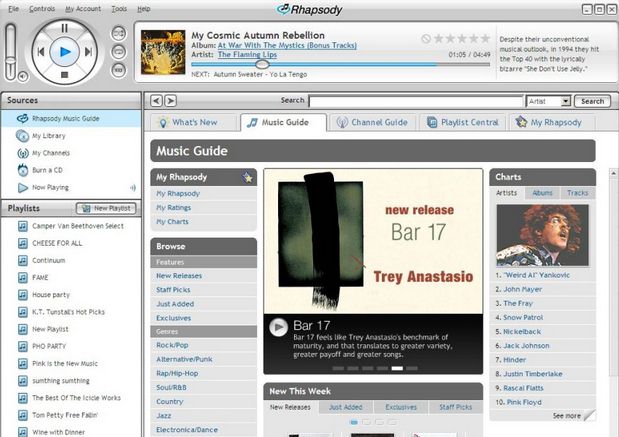
Task: Click the now-playing album cover art
Action: coord(163,53)
